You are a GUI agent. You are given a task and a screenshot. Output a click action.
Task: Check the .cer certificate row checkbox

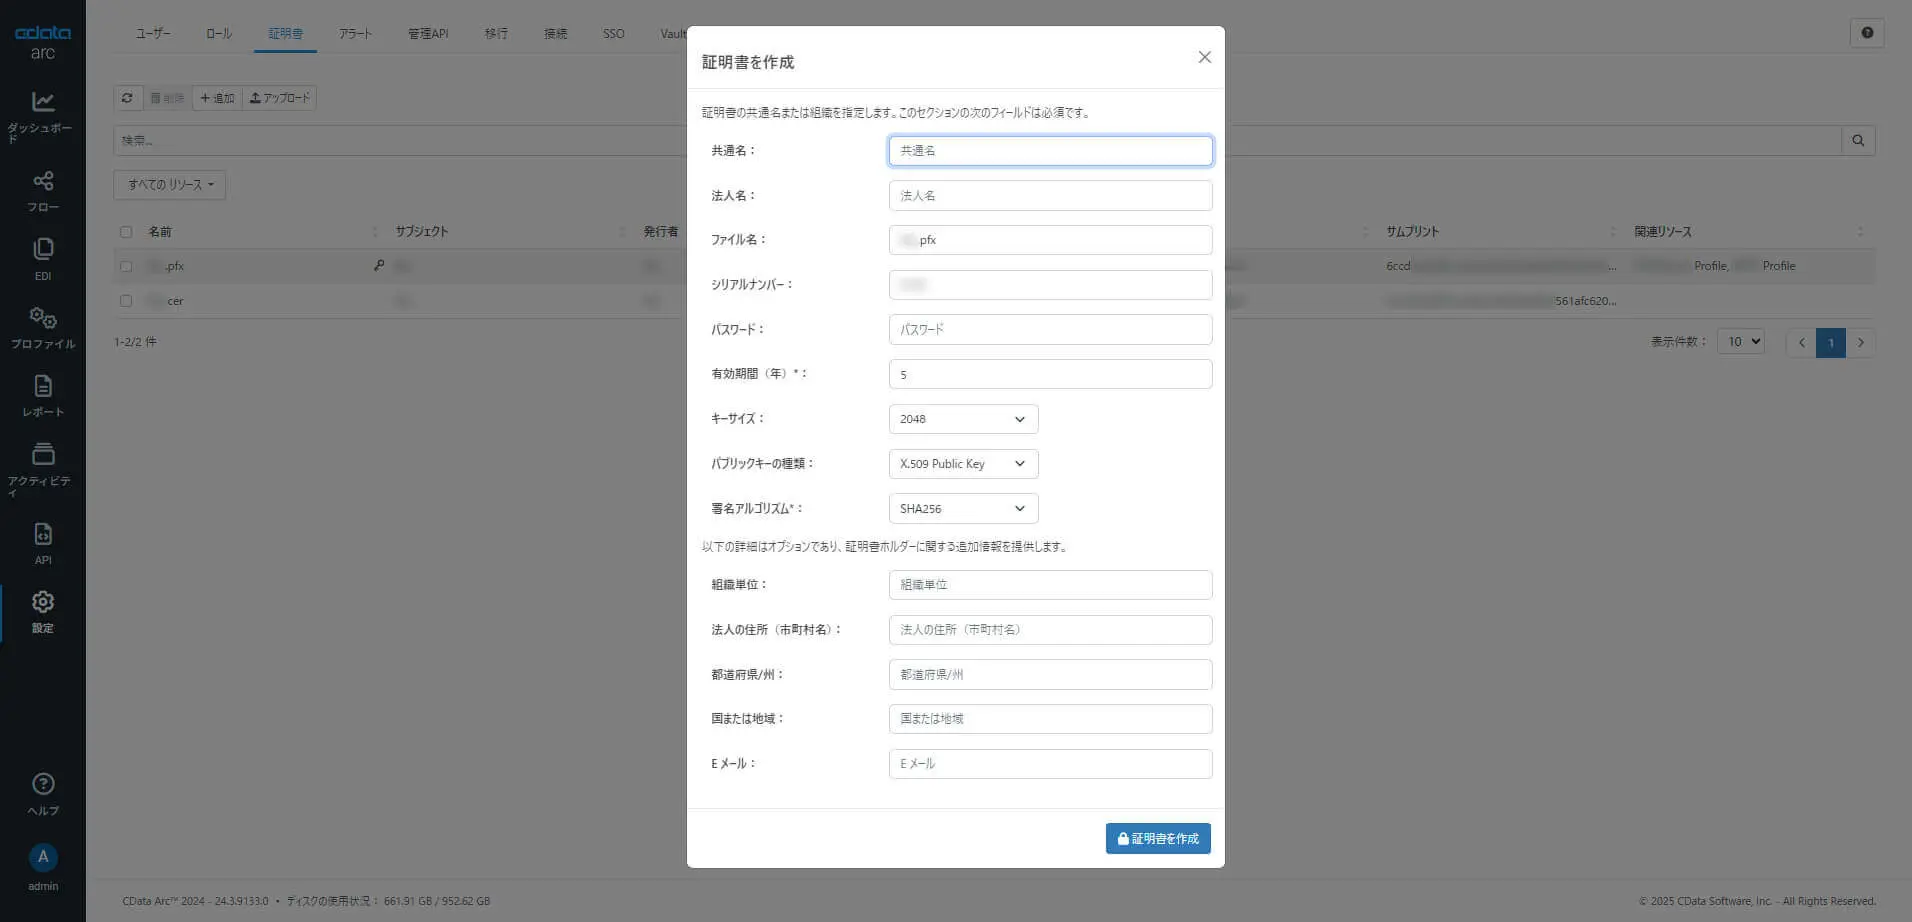tap(126, 301)
